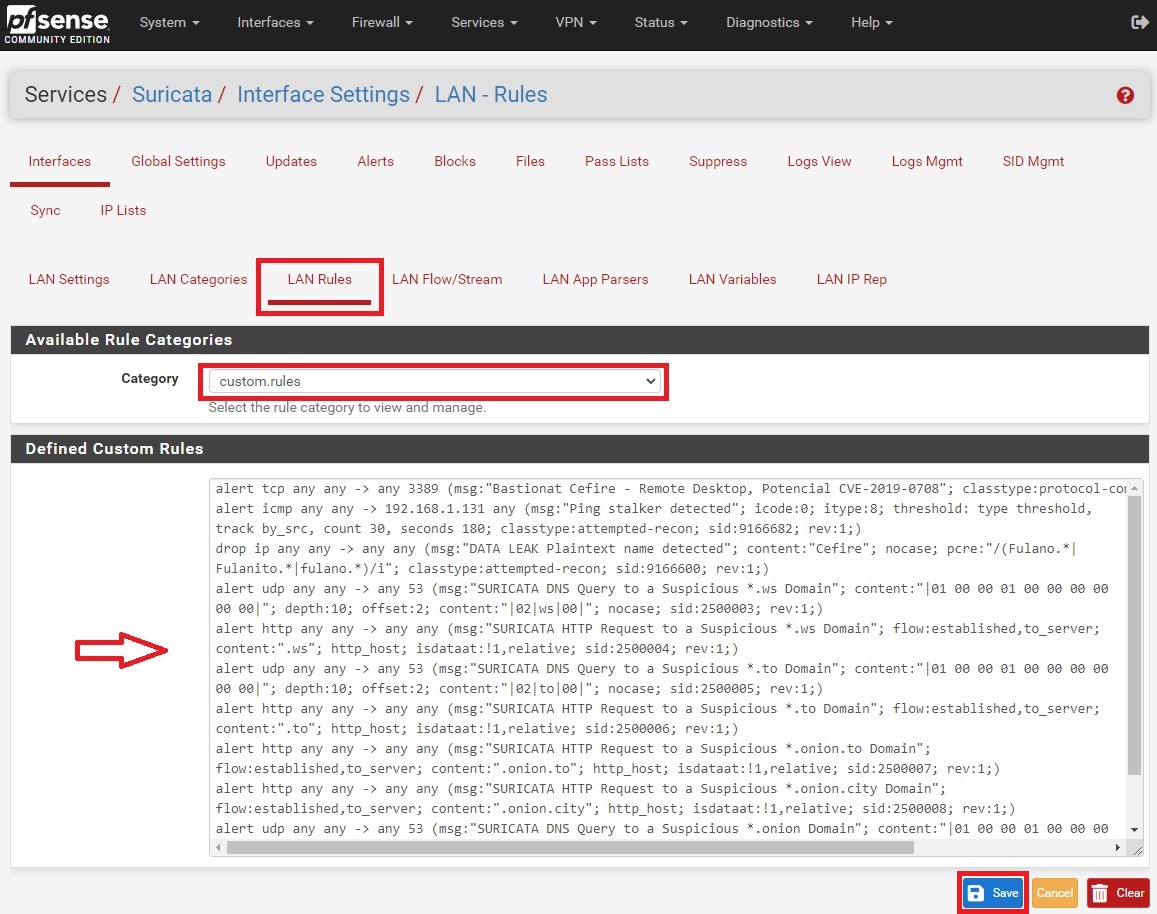This screenshot has width=1157, height=914.
Task: Open the Interfaces navigation menu
Action: pos(275,22)
